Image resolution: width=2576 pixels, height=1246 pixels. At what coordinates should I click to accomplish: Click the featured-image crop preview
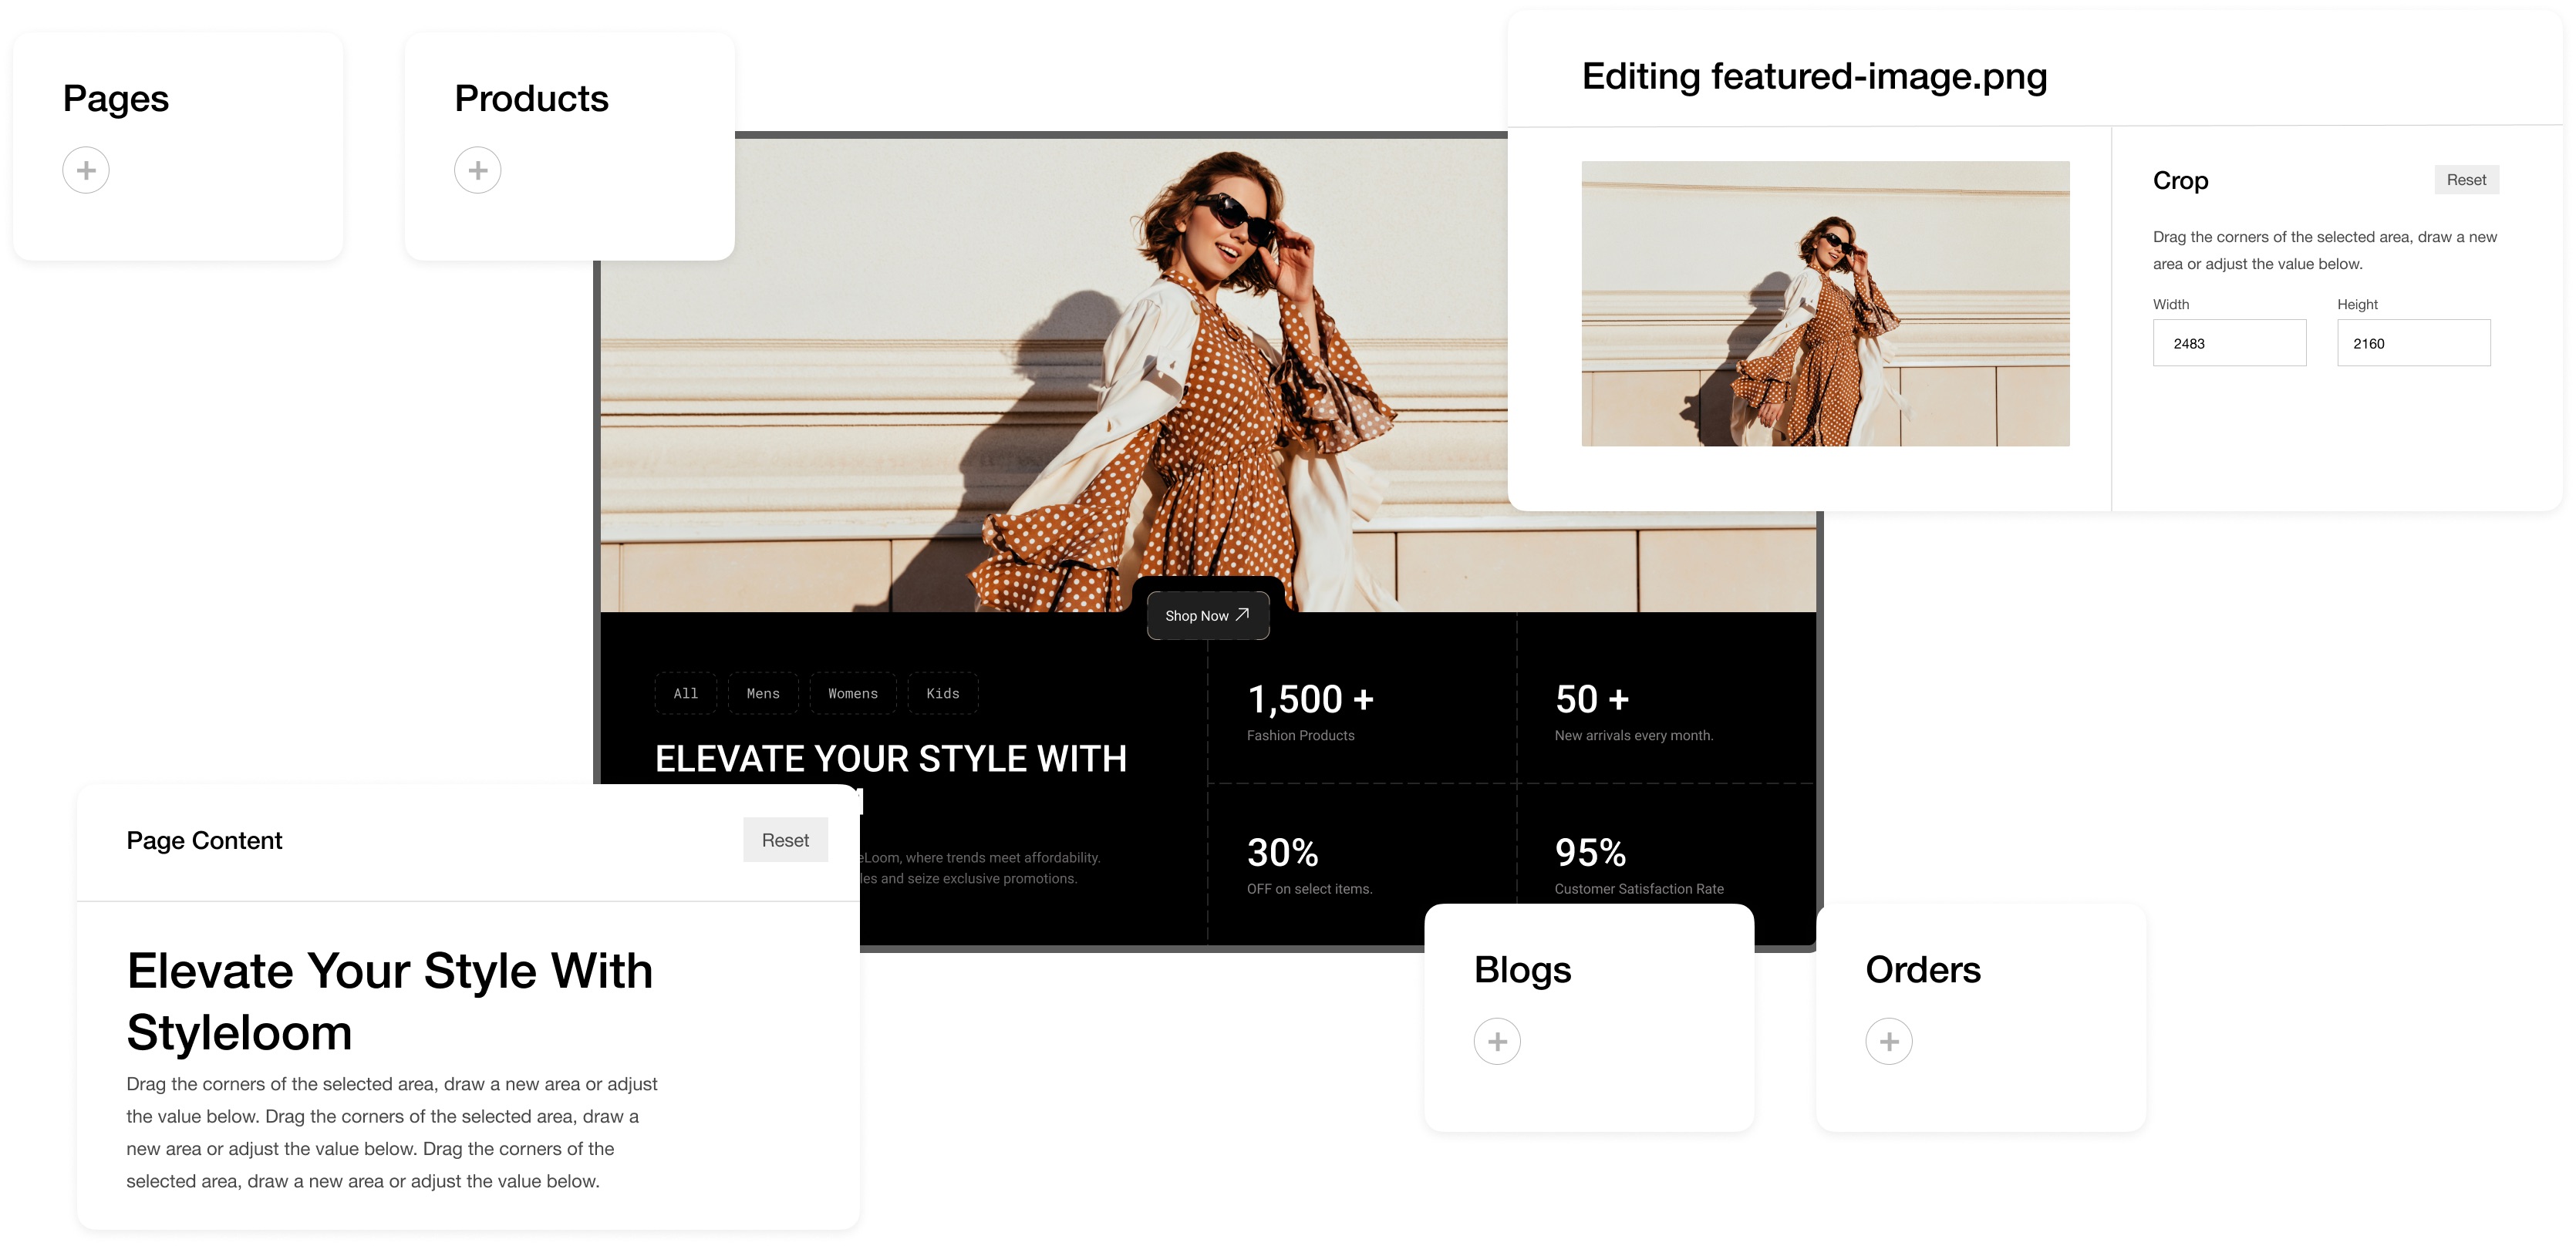tap(1825, 303)
